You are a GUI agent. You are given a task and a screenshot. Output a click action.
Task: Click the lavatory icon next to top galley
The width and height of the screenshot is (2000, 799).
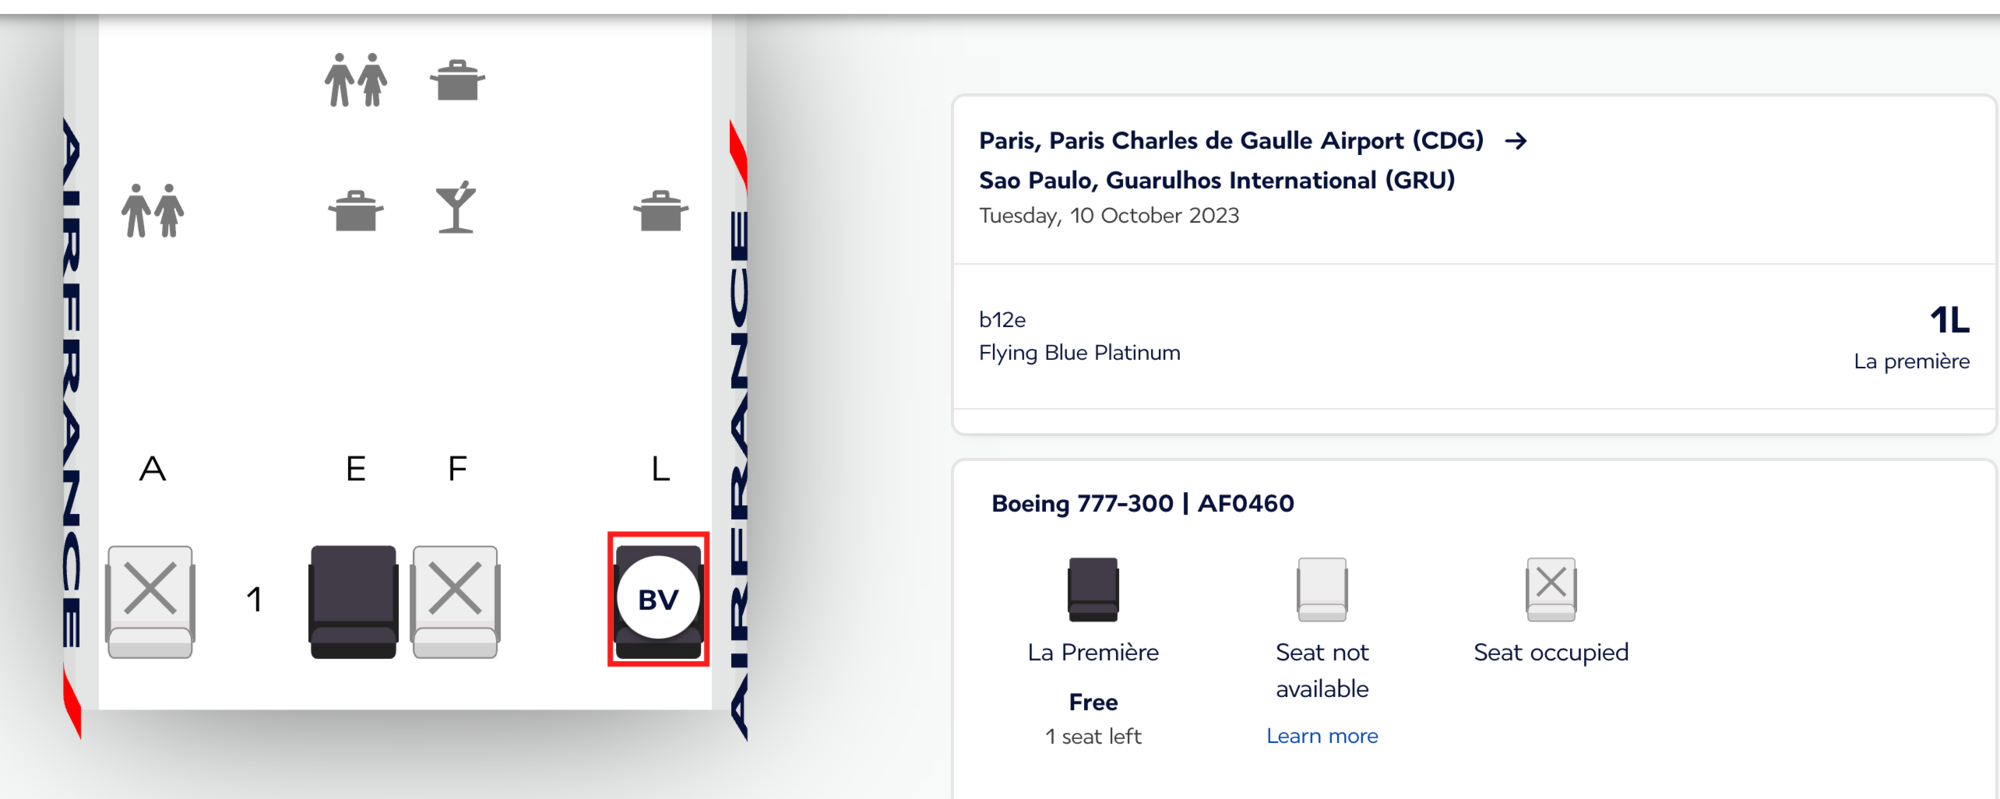[x=356, y=80]
